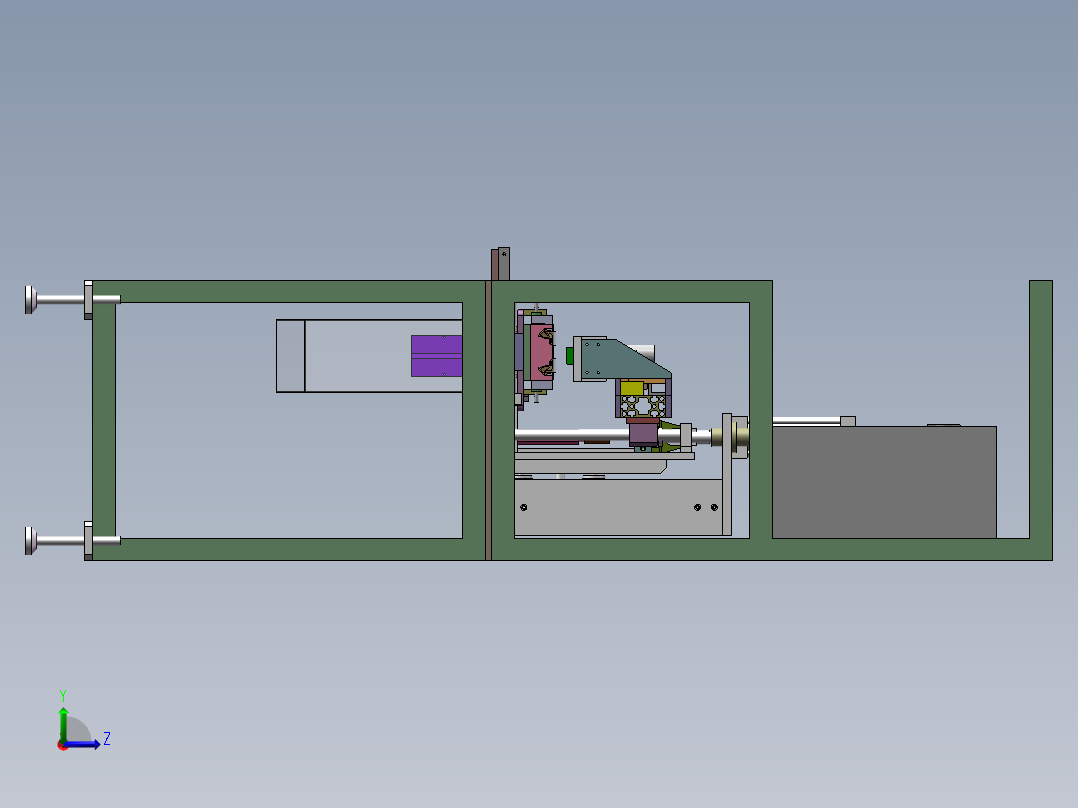Click the blue Z axis arrow of triad
1078x808 pixels.
(82, 744)
